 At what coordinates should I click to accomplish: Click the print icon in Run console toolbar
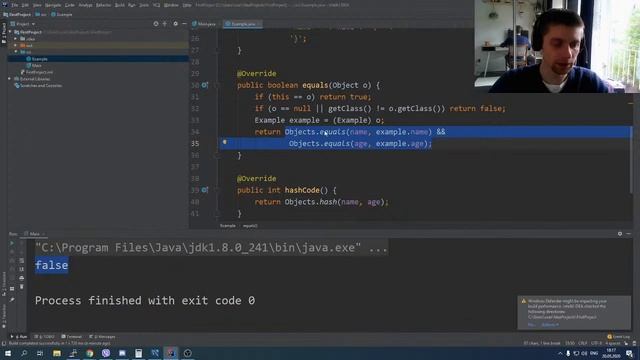[x=22, y=278]
